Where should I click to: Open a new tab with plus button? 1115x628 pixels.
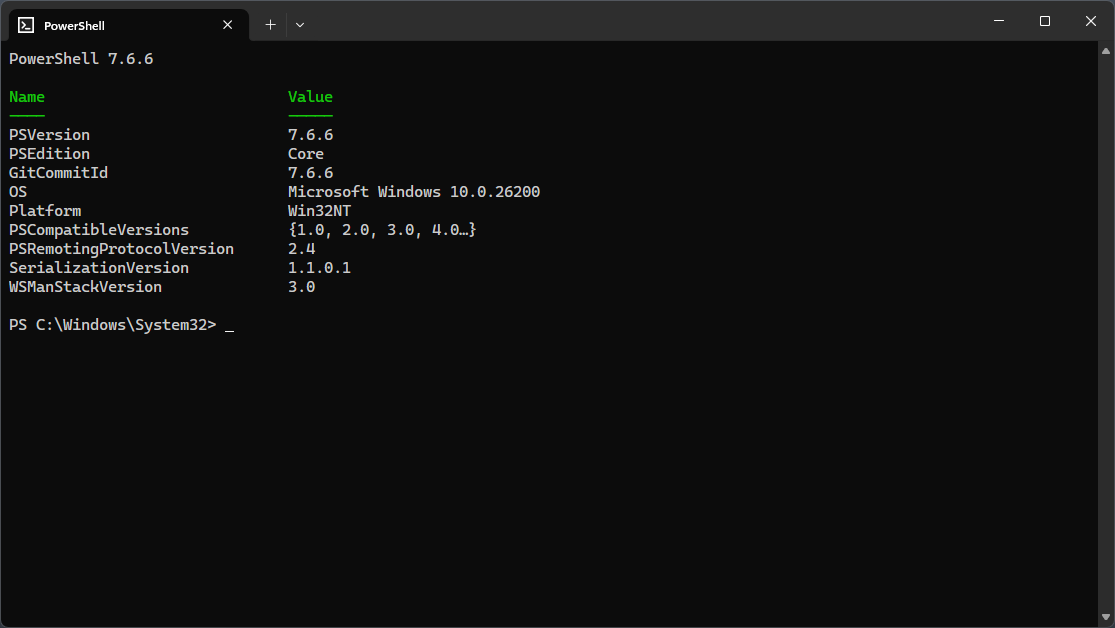(x=270, y=25)
